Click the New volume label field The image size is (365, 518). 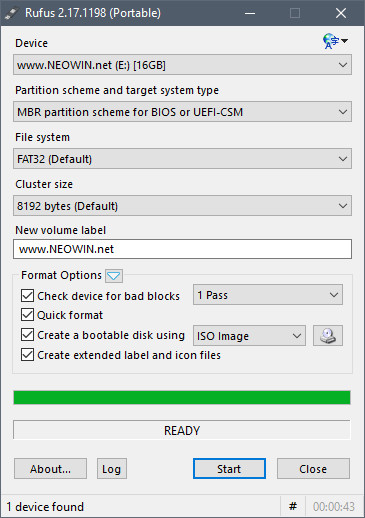pos(182,249)
